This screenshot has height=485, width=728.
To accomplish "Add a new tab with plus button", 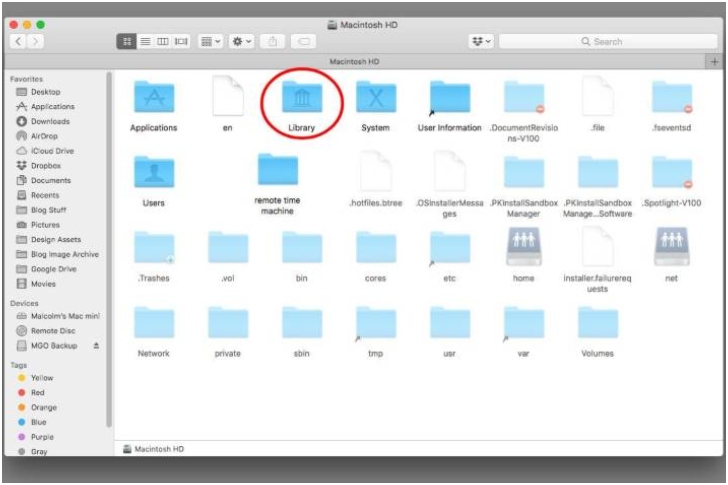I will [x=714, y=61].
